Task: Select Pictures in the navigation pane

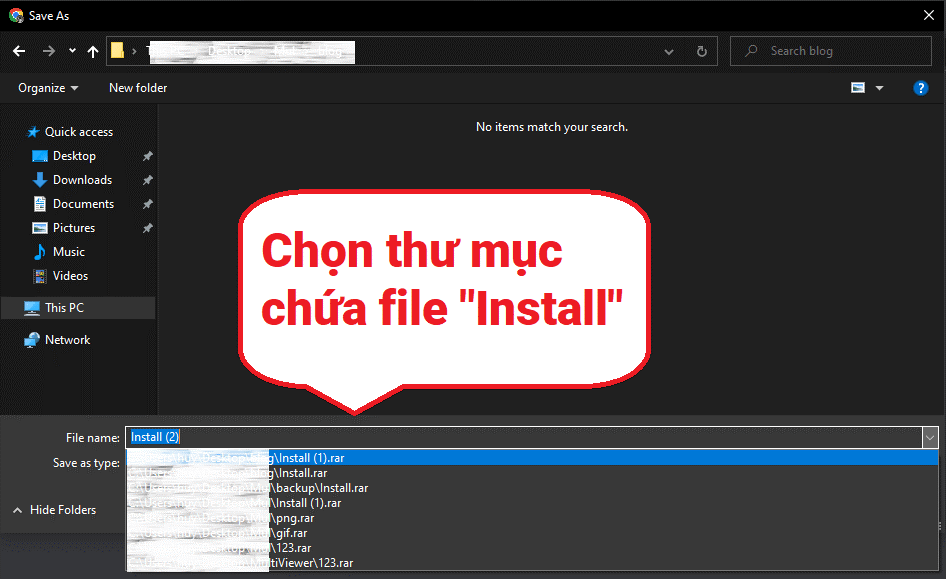Action: [x=74, y=228]
